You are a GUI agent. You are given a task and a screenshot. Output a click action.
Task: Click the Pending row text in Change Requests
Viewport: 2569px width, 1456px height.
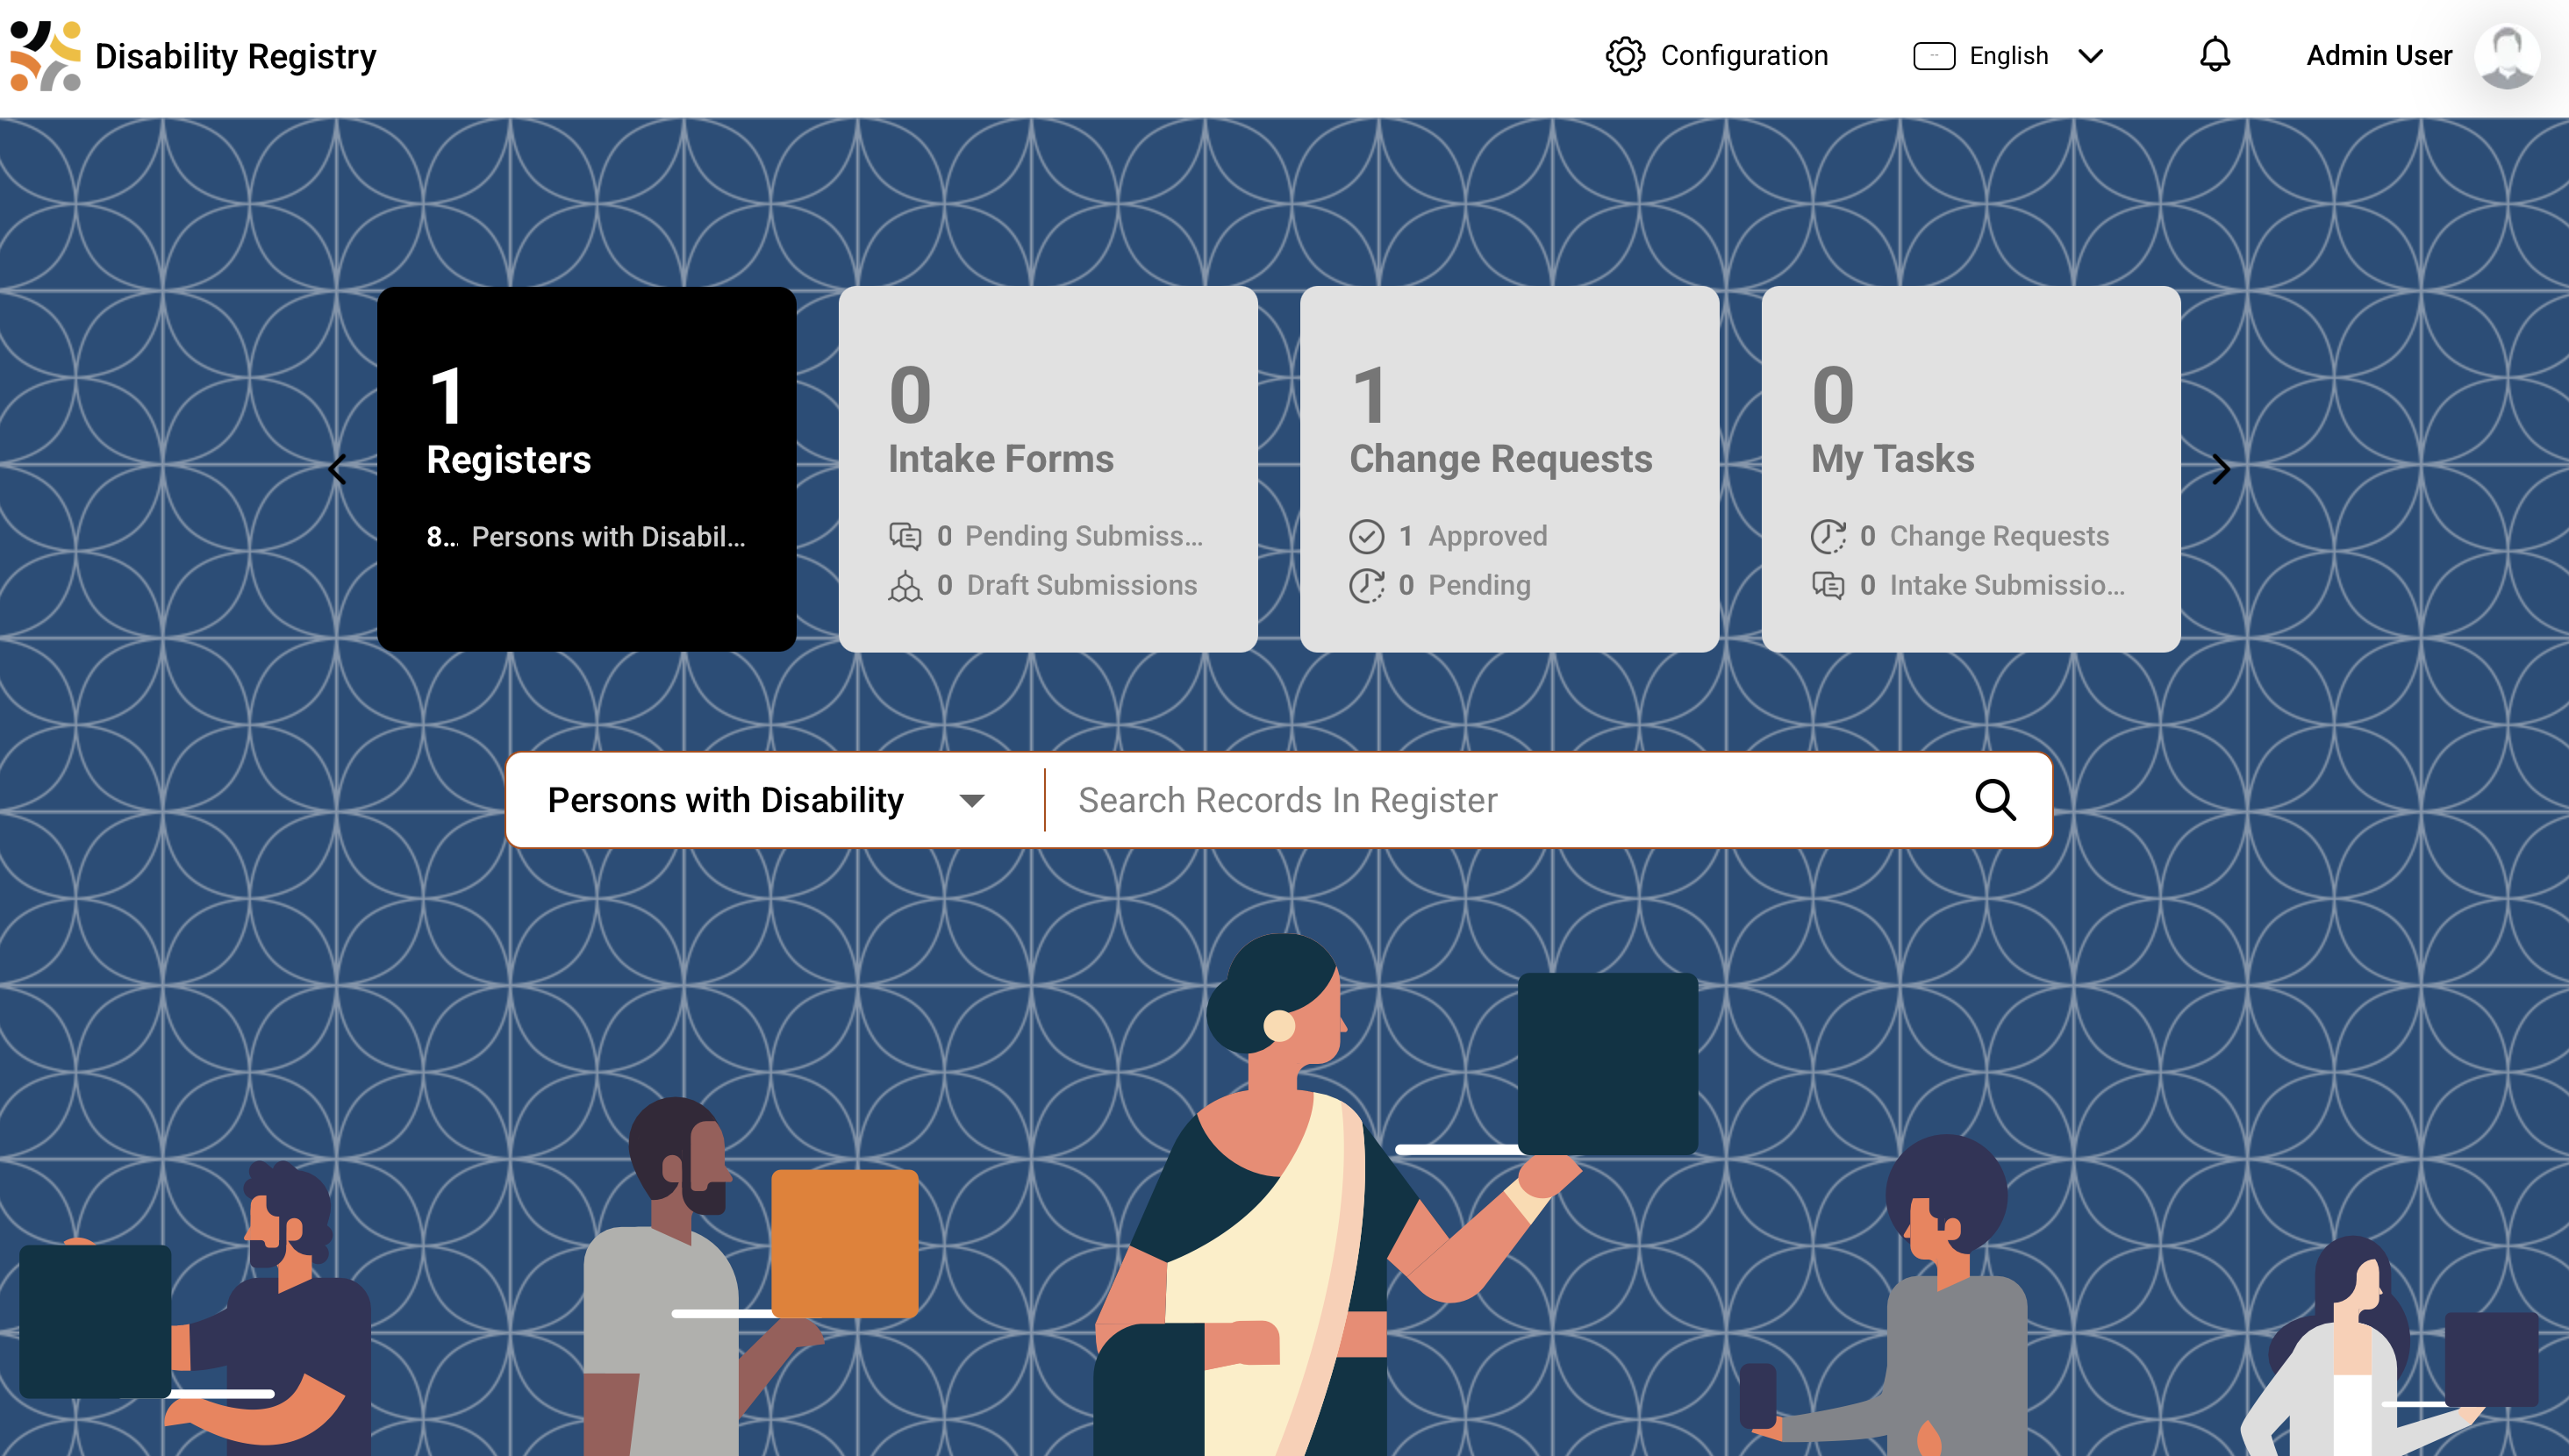pyautogui.click(x=1479, y=586)
